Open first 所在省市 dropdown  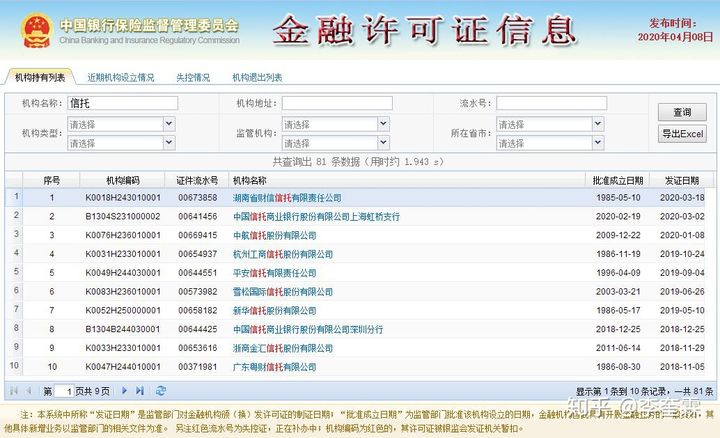(x=598, y=124)
